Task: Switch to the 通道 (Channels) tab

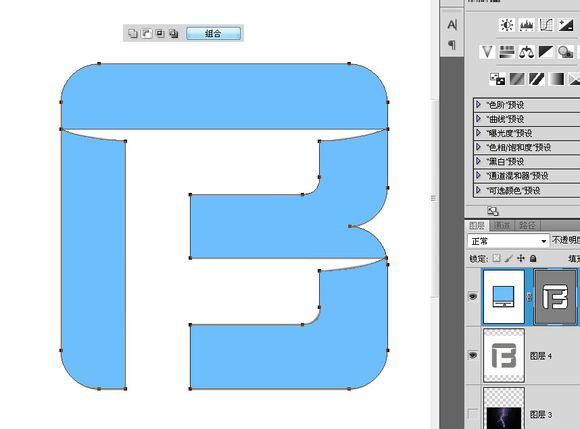Action: click(x=502, y=225)
